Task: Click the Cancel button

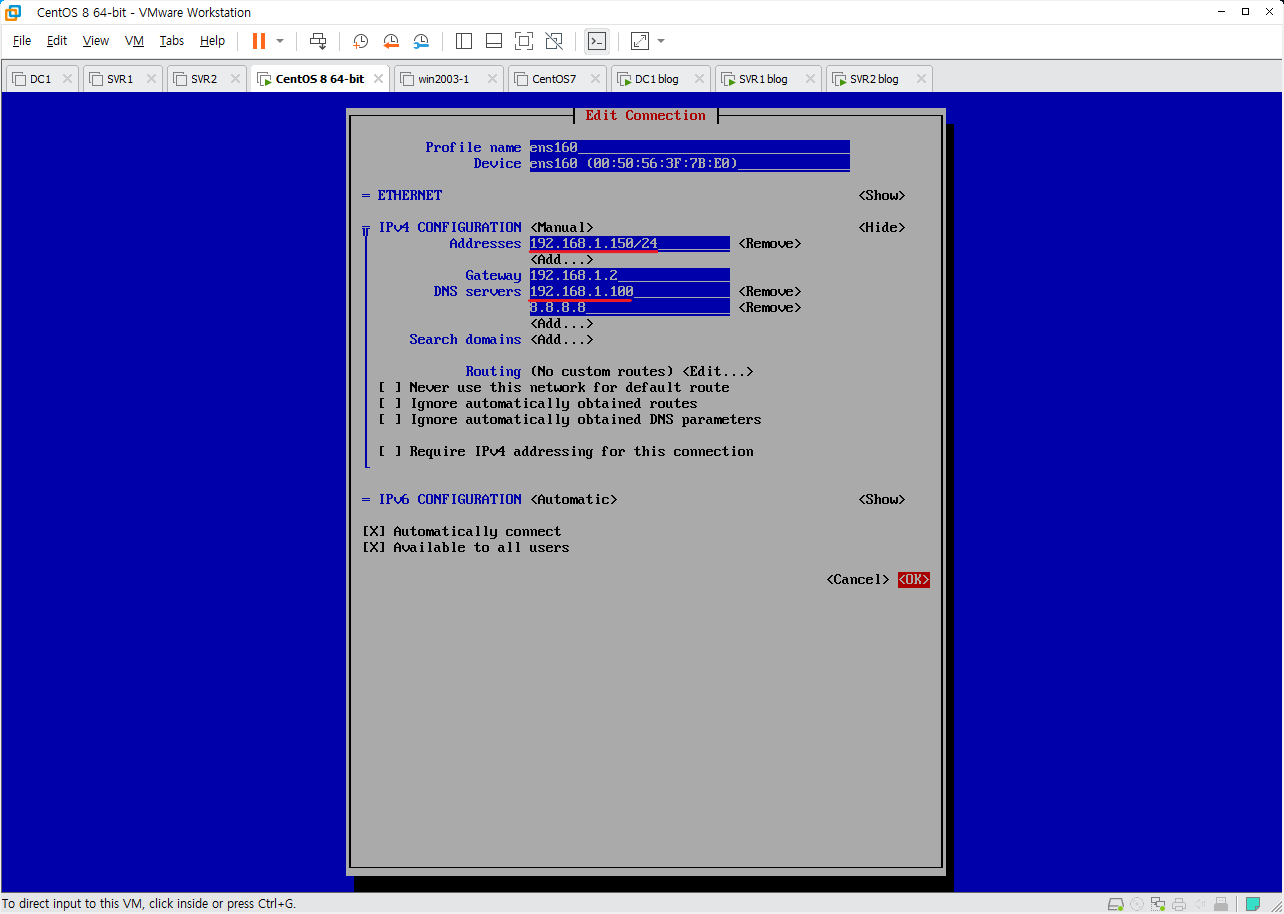Action: click(x=857, y=580)
